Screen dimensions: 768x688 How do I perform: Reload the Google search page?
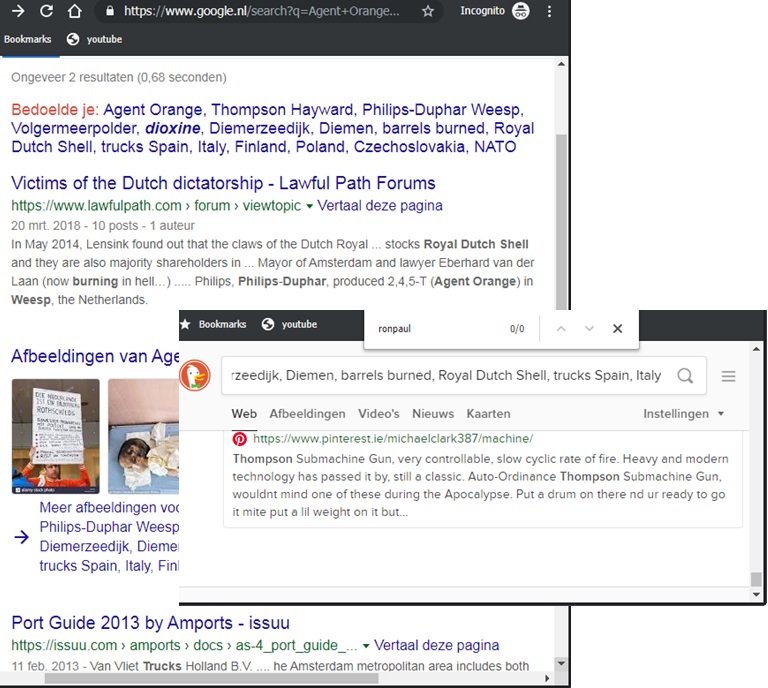coord(47,11)
